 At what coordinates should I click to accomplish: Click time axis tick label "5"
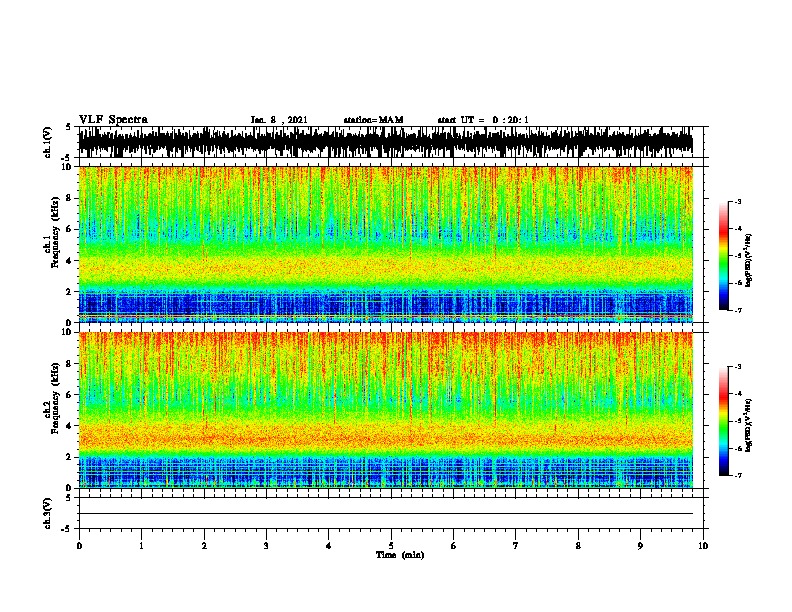coord(391,545)
